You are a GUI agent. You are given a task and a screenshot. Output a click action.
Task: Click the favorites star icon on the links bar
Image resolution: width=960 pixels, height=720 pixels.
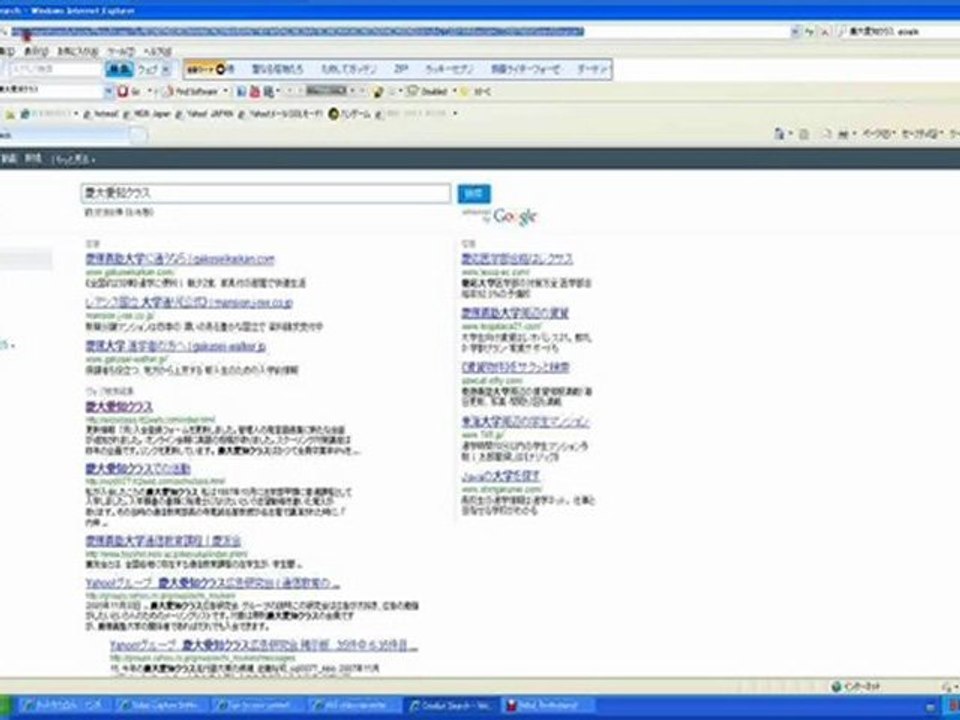pyautogui.click(x=10, y=114)
